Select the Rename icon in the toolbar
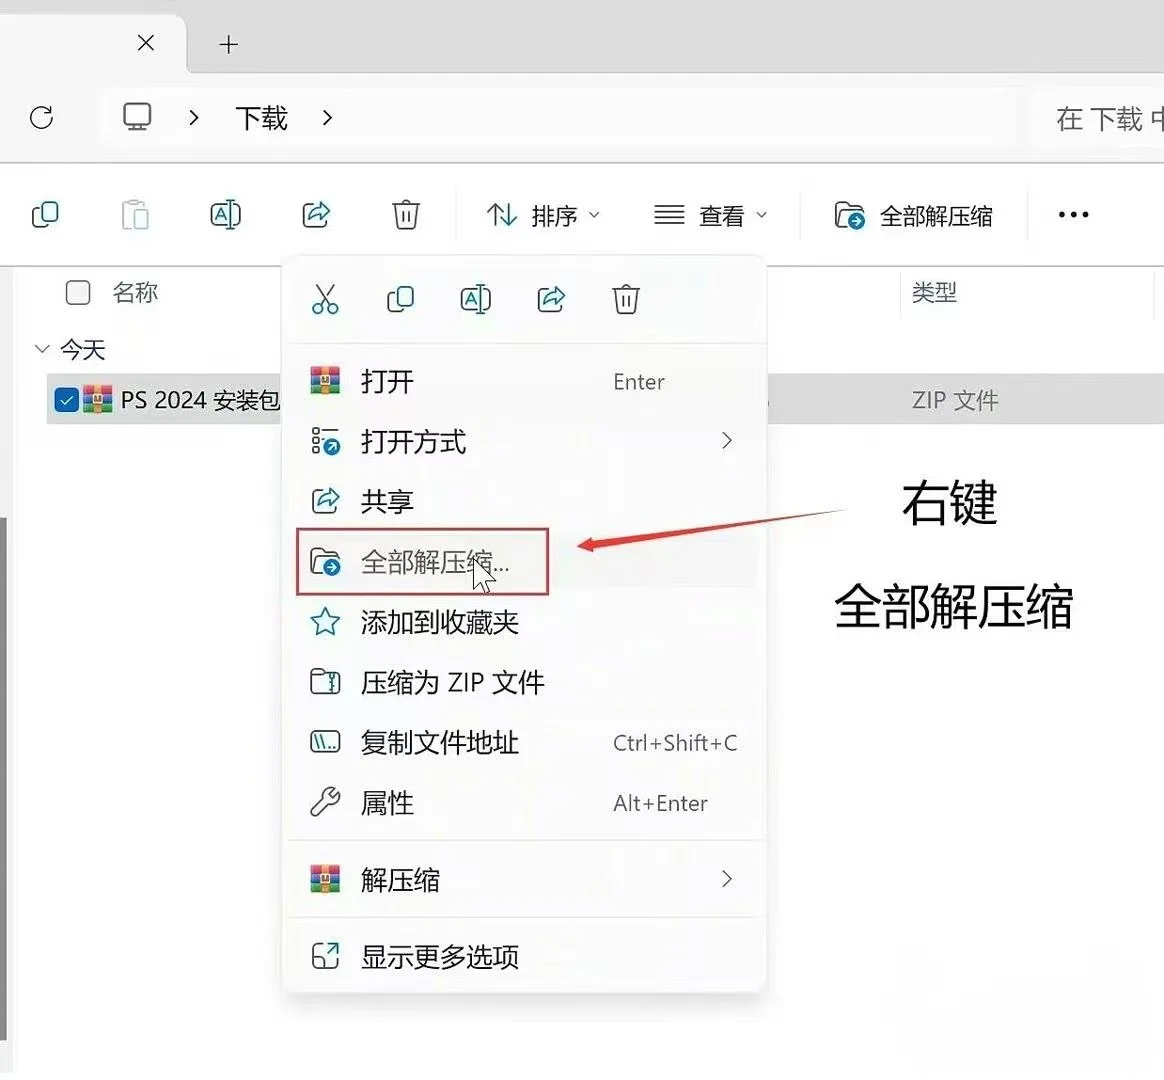The width and height of the screenshot is (1164, 1080). click(225, 214)
